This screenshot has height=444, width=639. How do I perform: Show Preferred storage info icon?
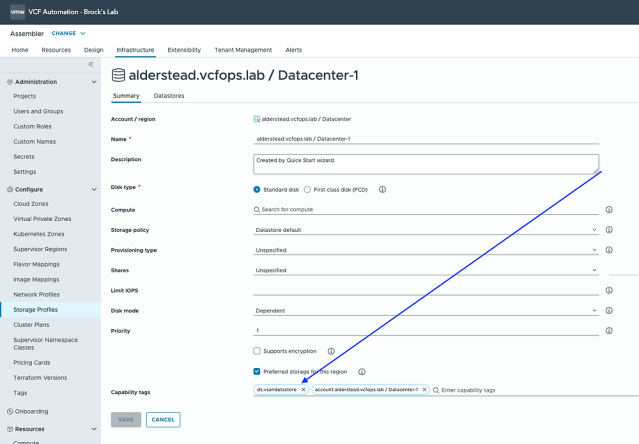[x=361, y=371]
